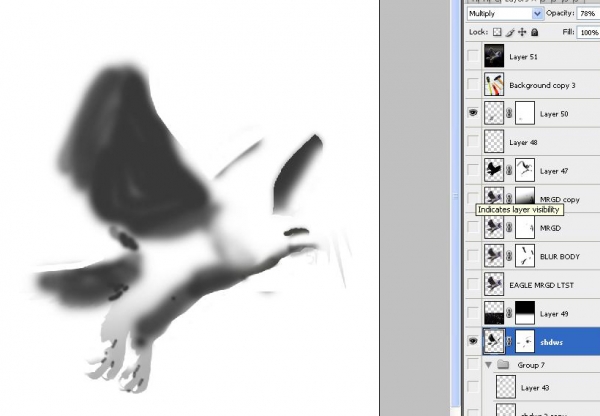This screenshot has width=600, height=416.
Task: Show Group 7 visibility box
Action: 473,364
